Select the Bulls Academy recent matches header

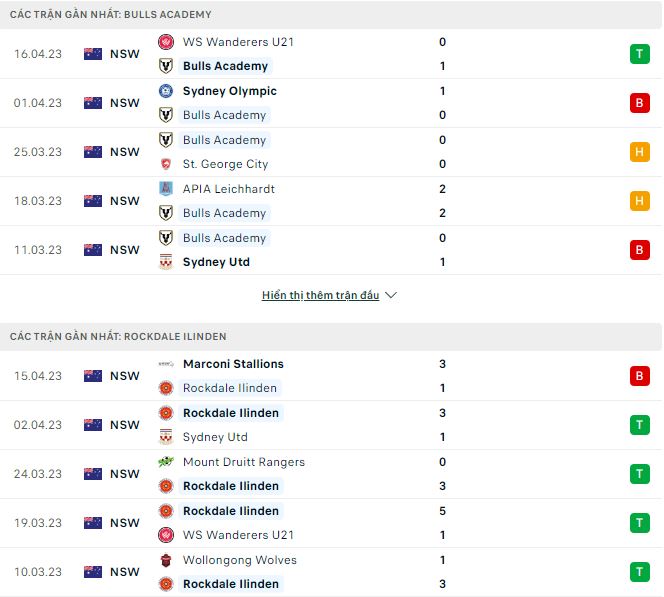click(x=110, y=15)
